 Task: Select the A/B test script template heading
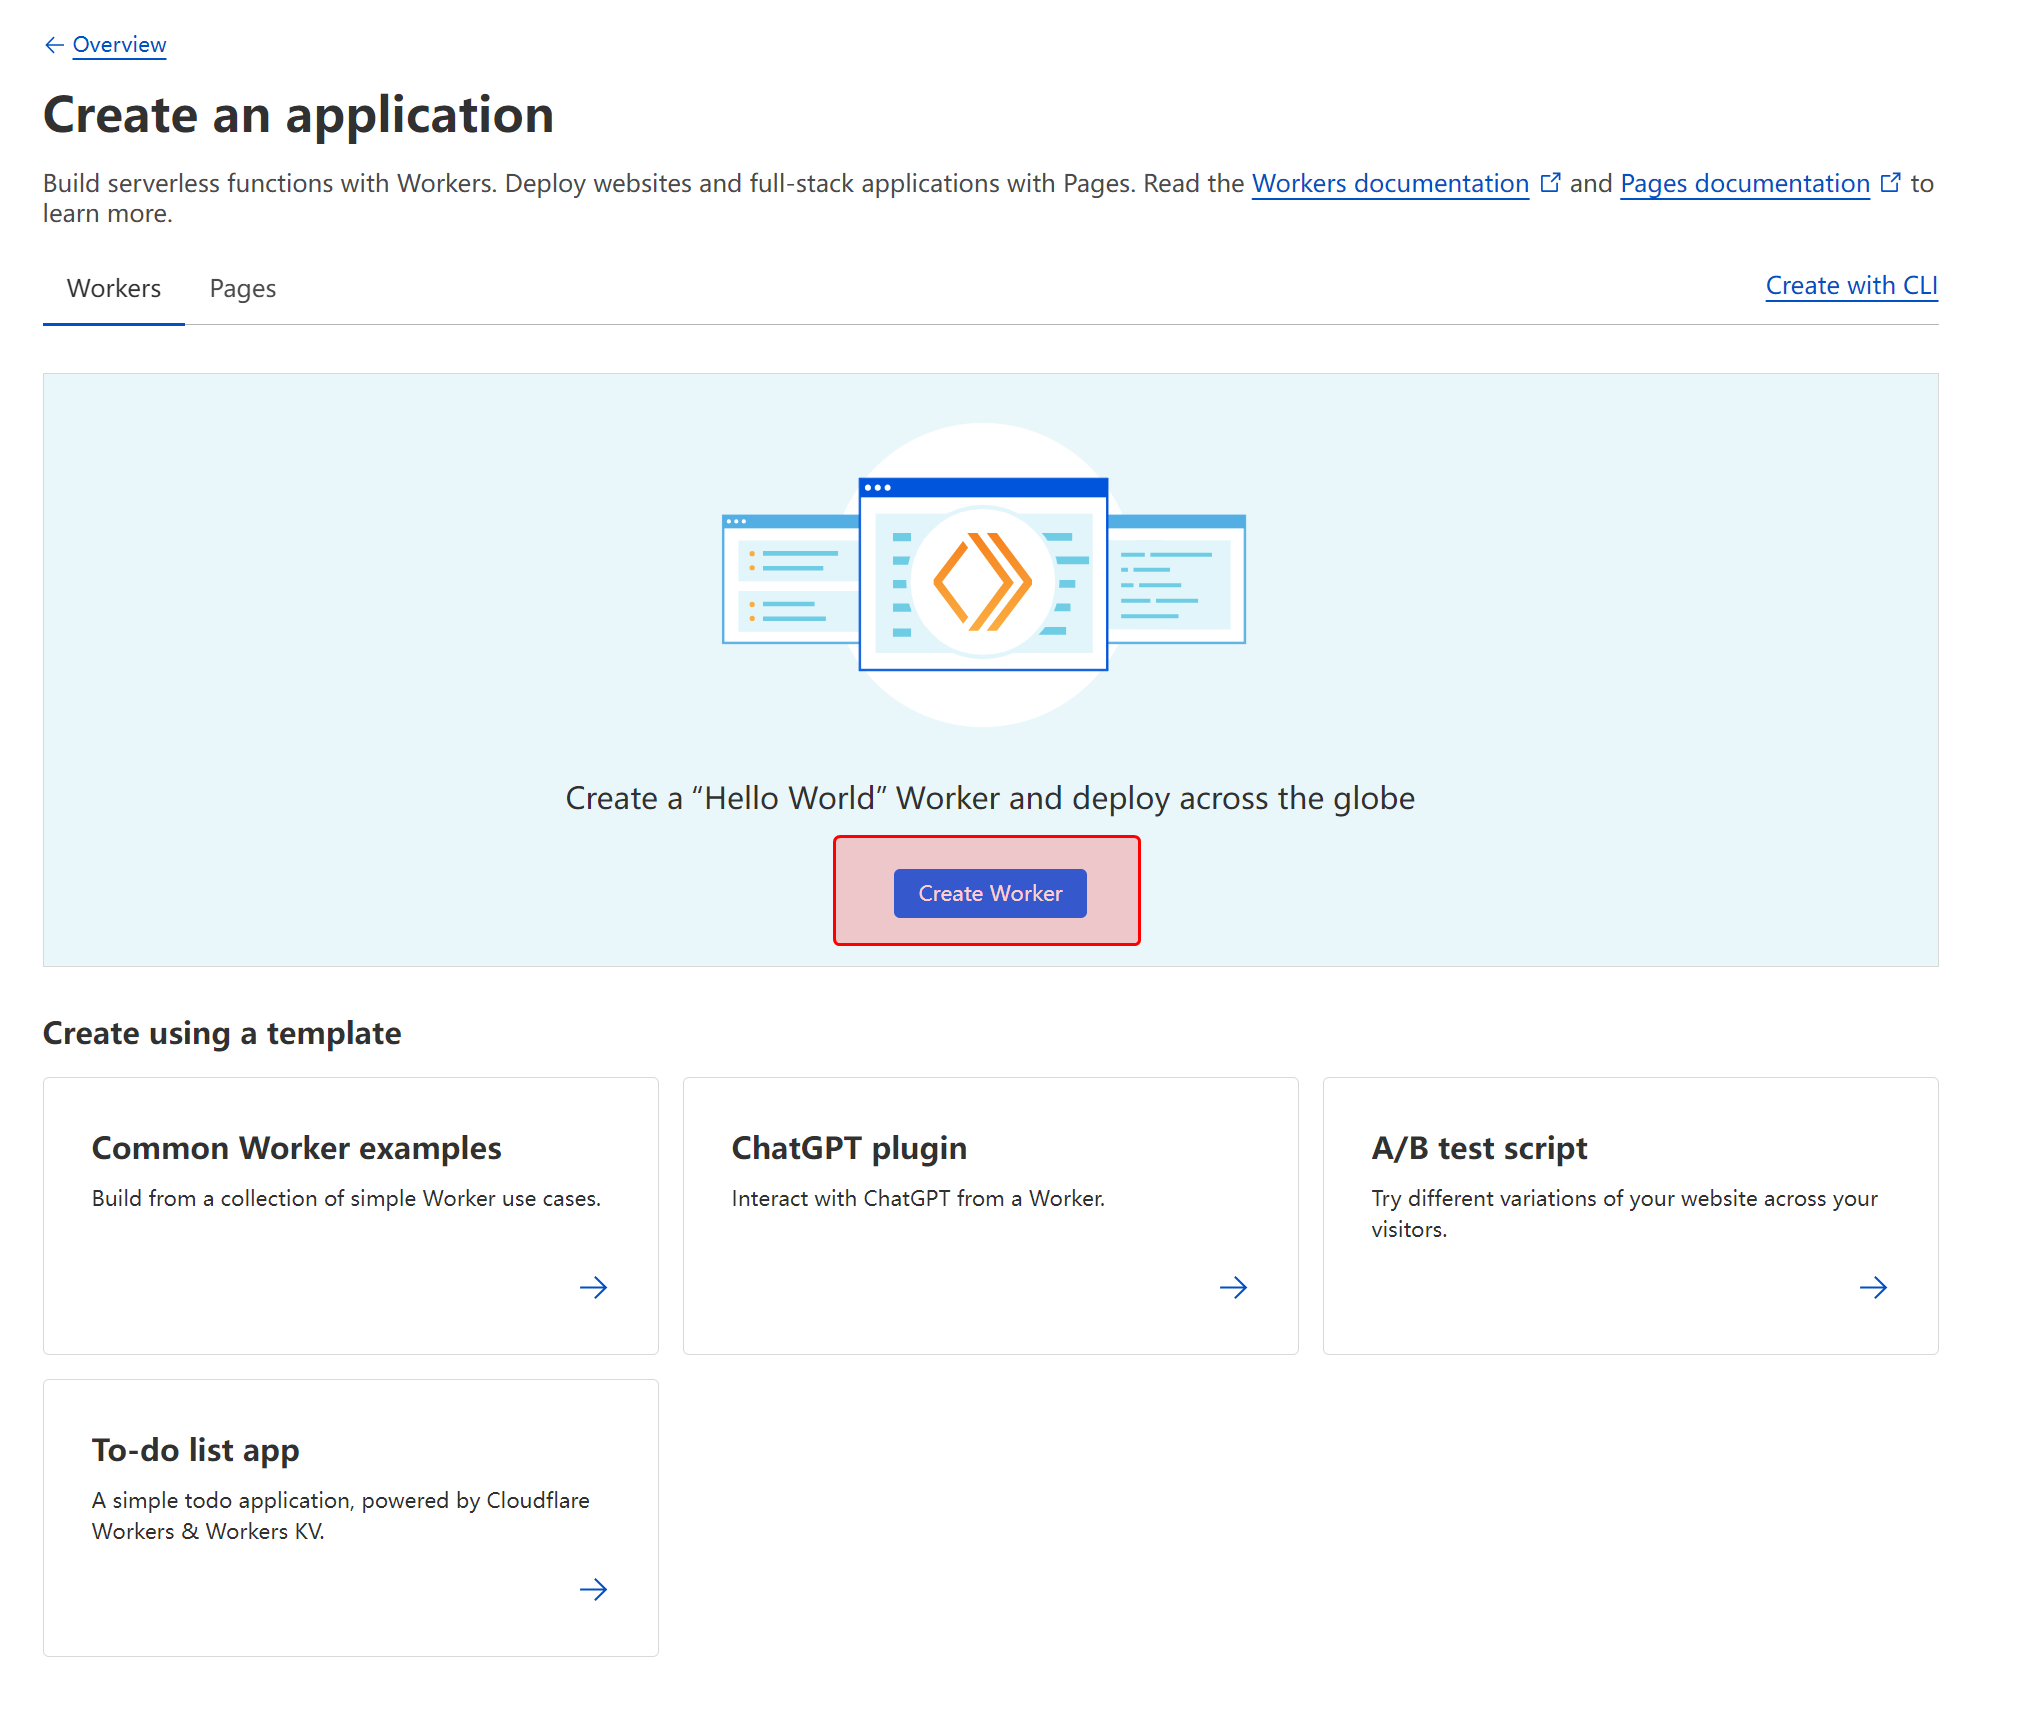click(1479, 1148)
